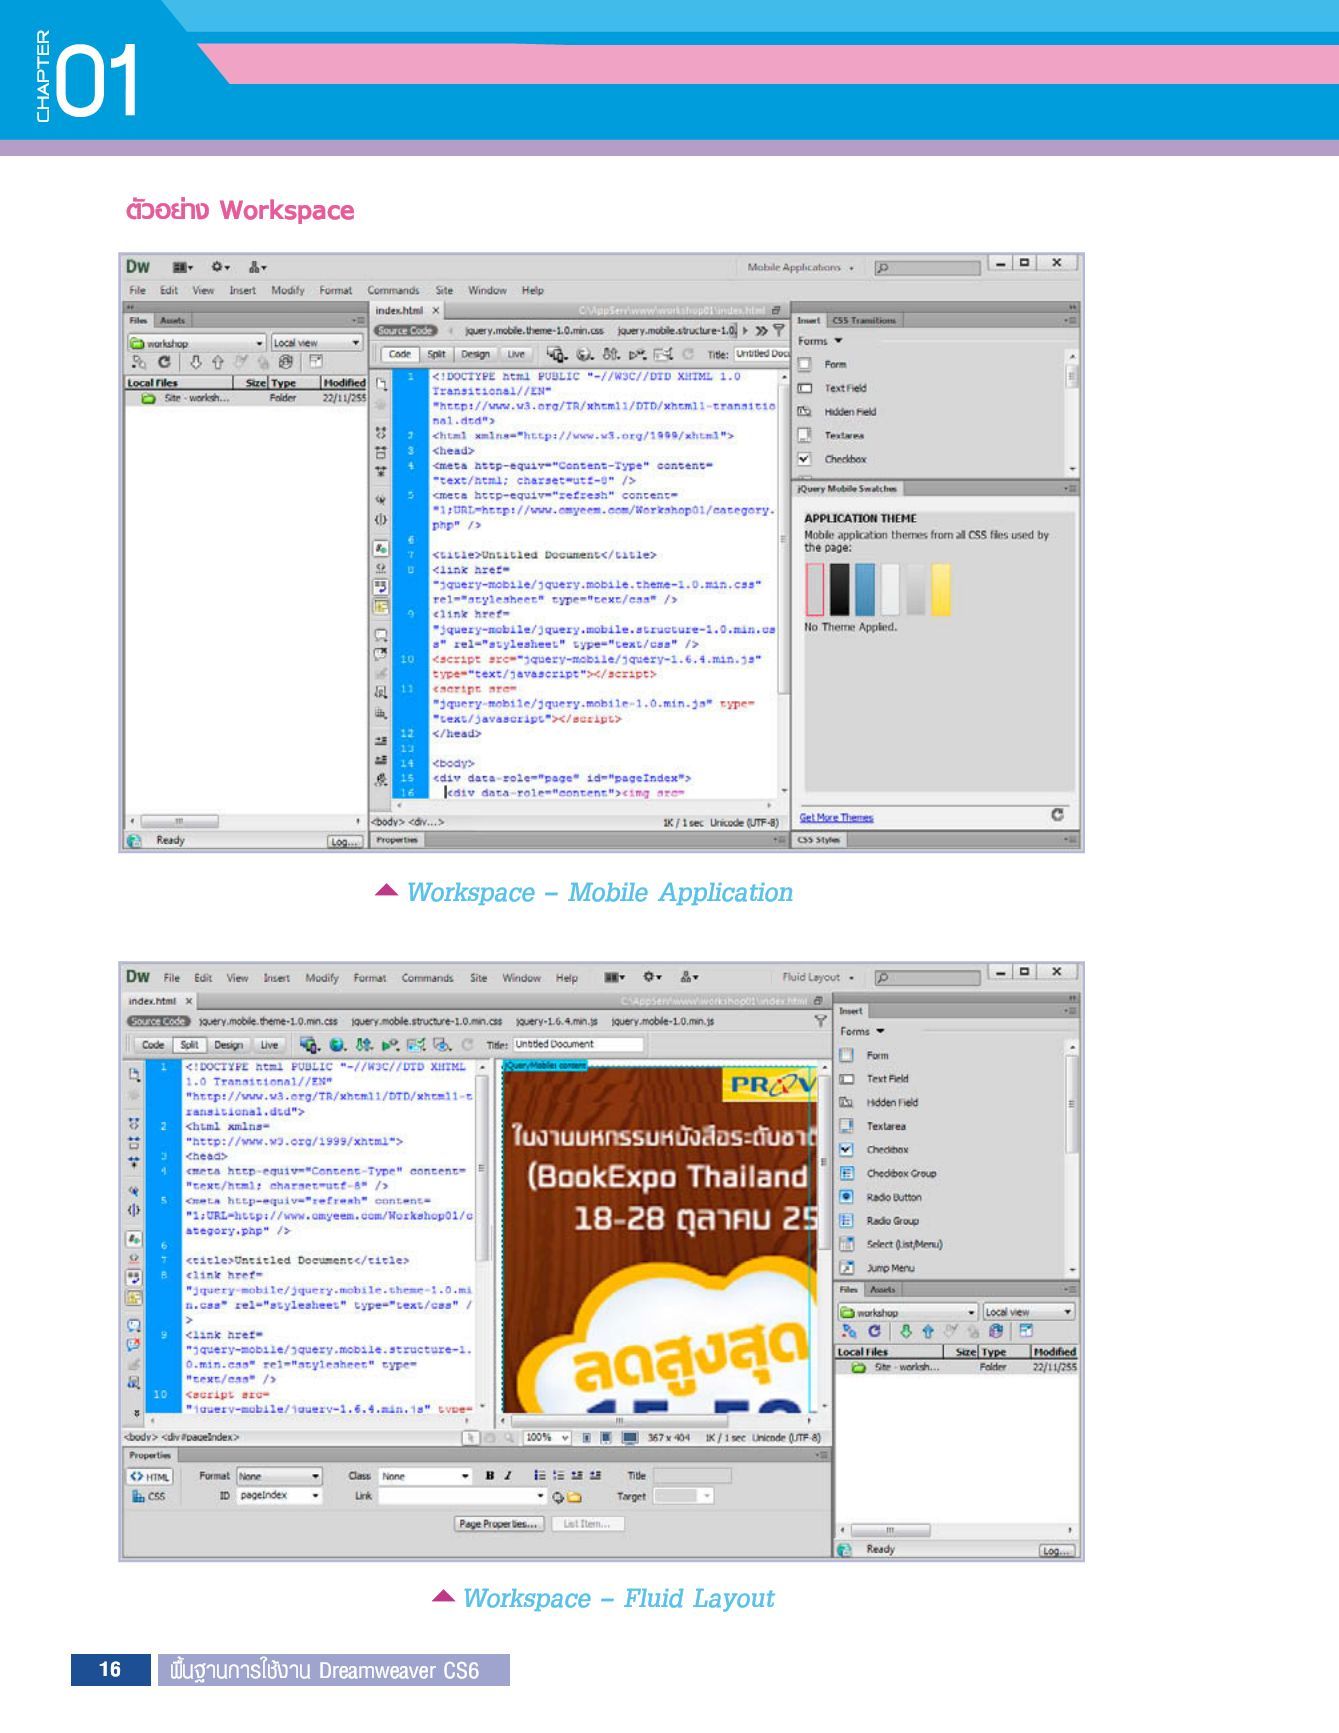Open the Mobile Applications workspace switcher
This screenshot has width=1339, height=1733.
[x=801, y=268]
